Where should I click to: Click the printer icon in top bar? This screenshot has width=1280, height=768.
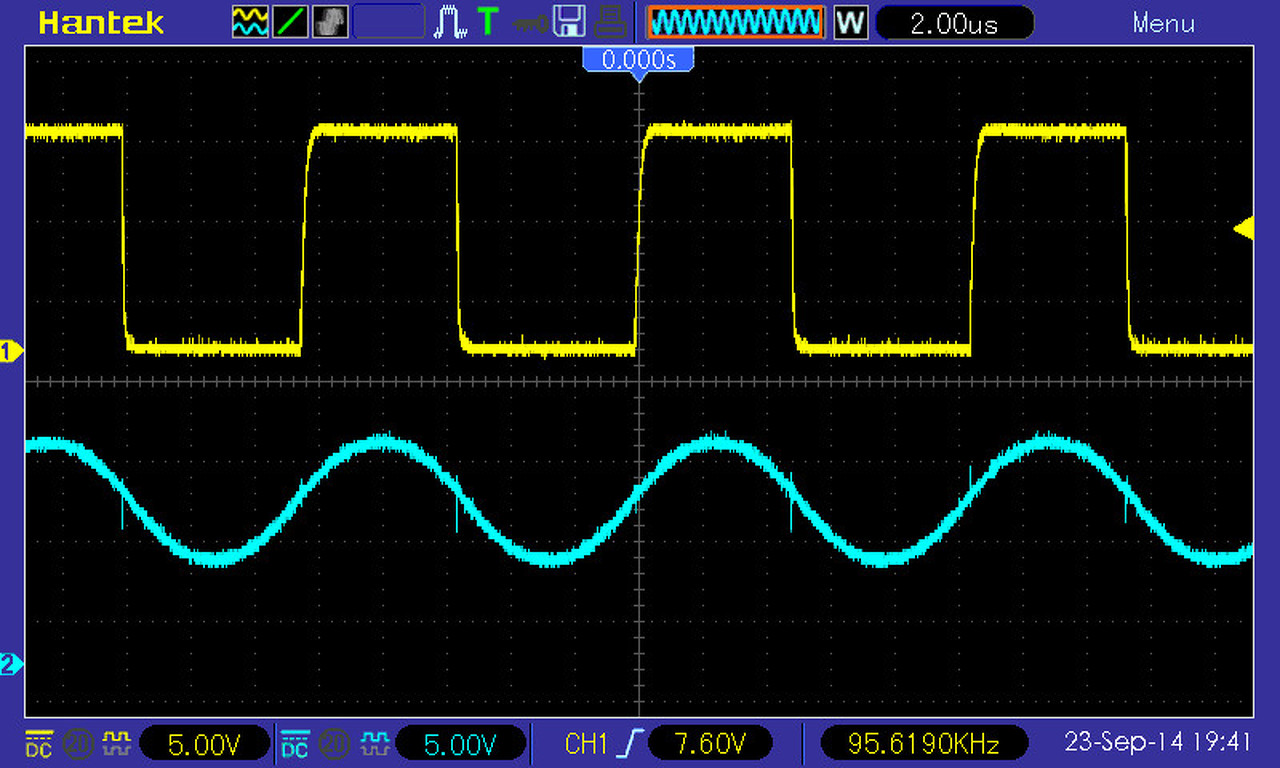610,22
